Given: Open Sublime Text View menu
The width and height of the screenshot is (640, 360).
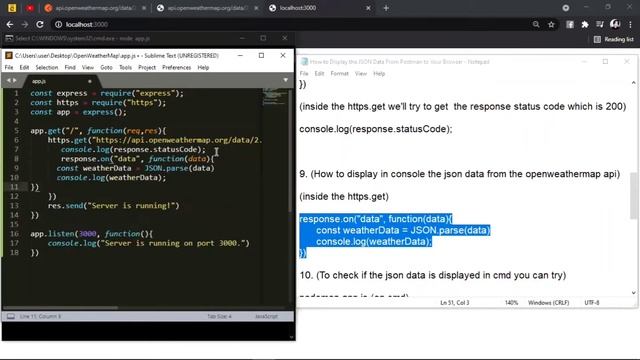Looking at the screenshot, I should coord(88,67).
